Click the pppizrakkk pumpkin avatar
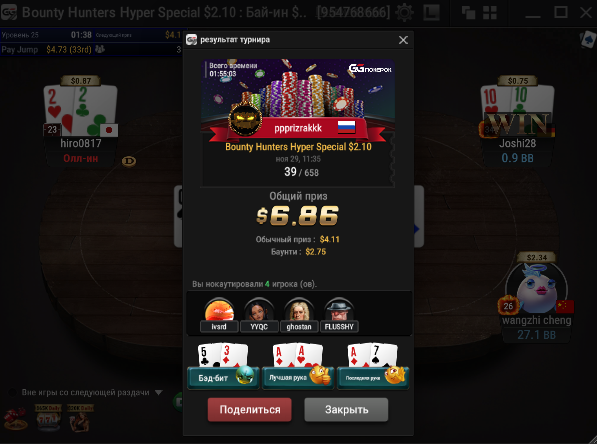Screen dimensions: 597x444 pyautogui.click(x=245, y=120)
